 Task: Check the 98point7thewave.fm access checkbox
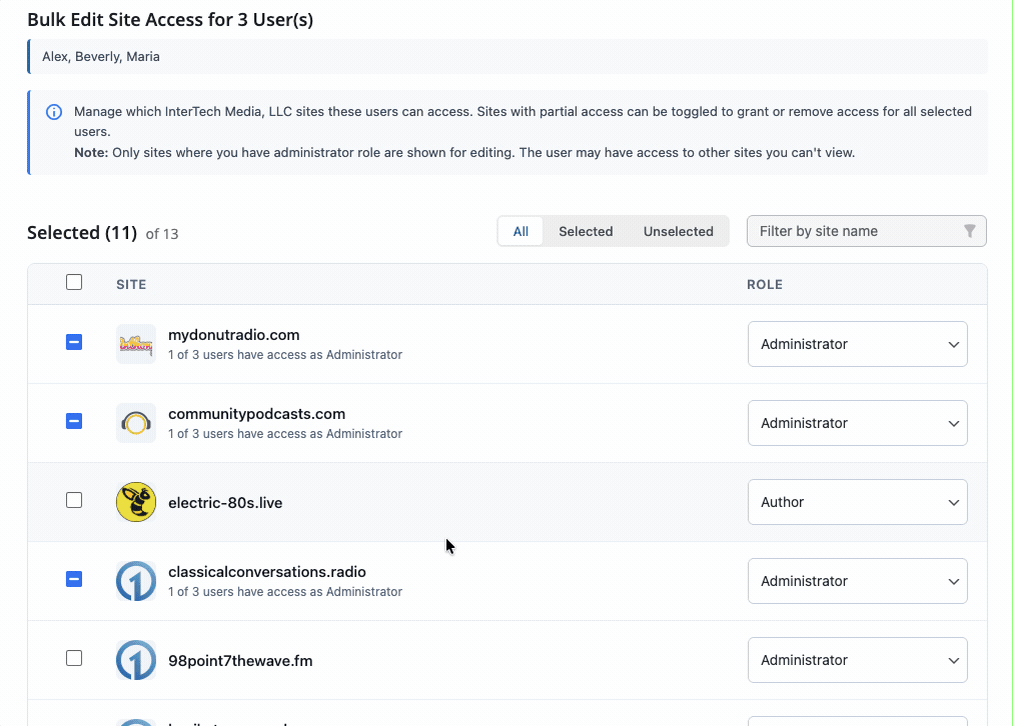[74, 658]
